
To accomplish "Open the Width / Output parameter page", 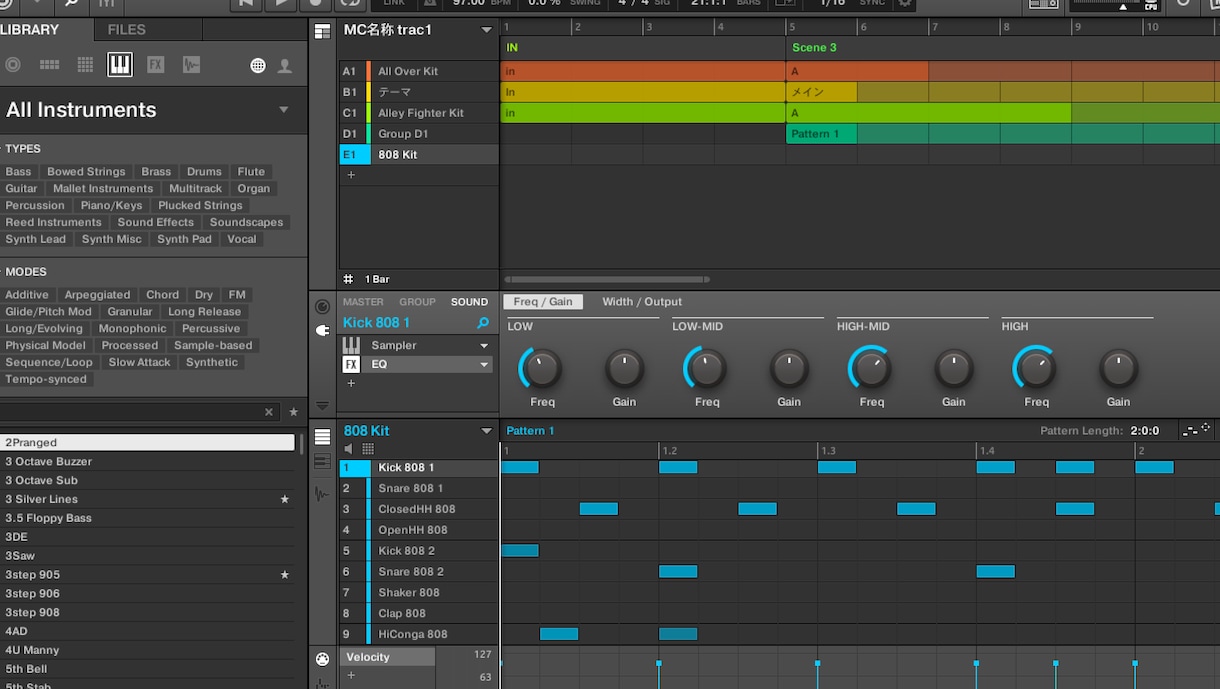I will coord(642,302).
